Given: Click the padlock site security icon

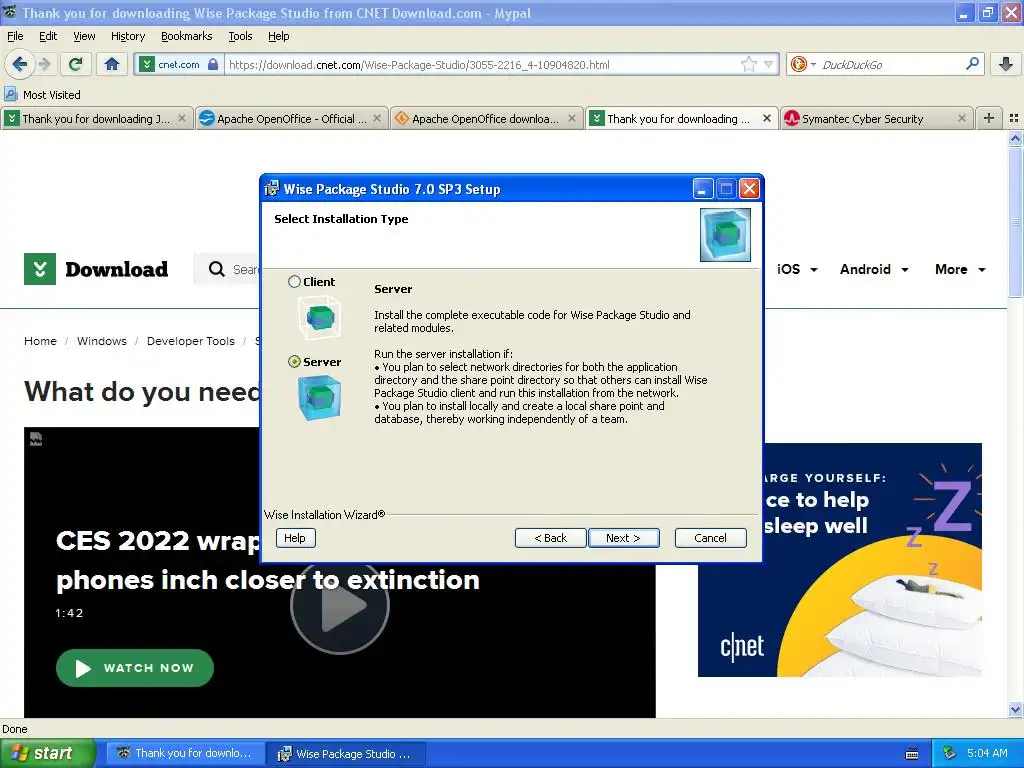Looking at the screenshot, I should point(213,64).
